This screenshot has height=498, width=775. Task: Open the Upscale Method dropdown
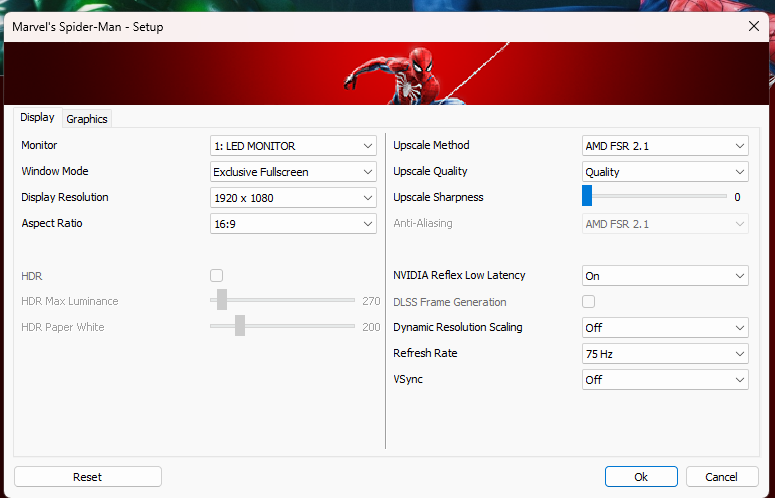click(665, 146)
